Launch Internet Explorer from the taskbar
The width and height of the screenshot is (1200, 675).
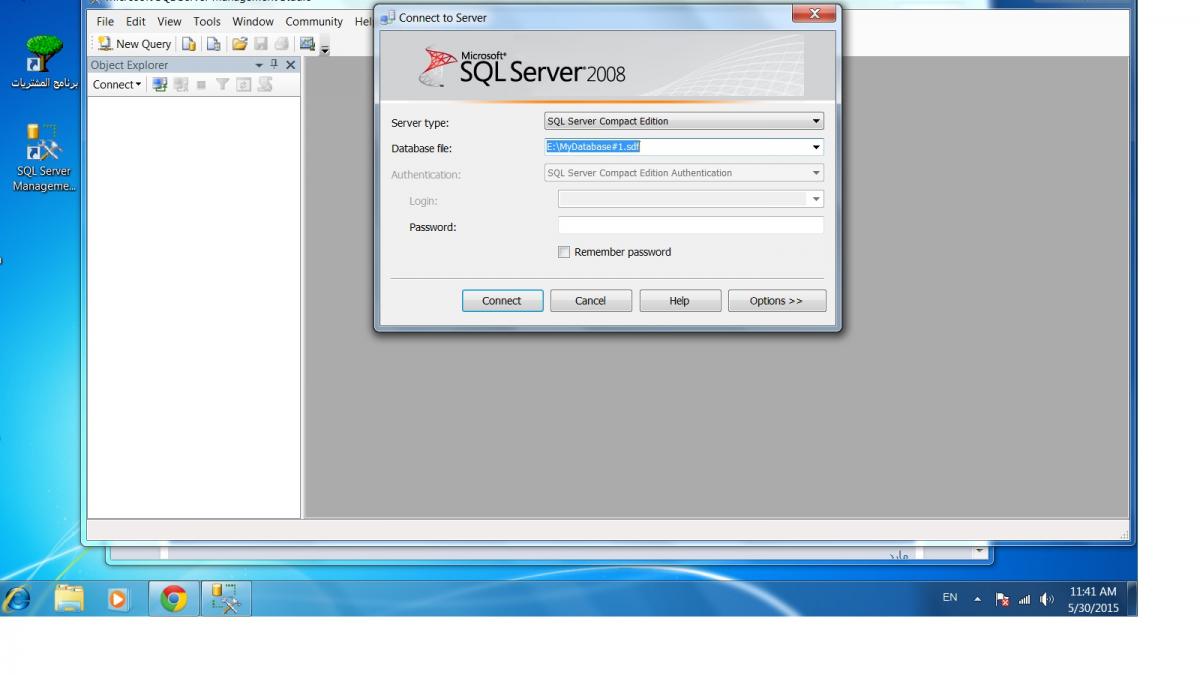(x=17, y=599)
